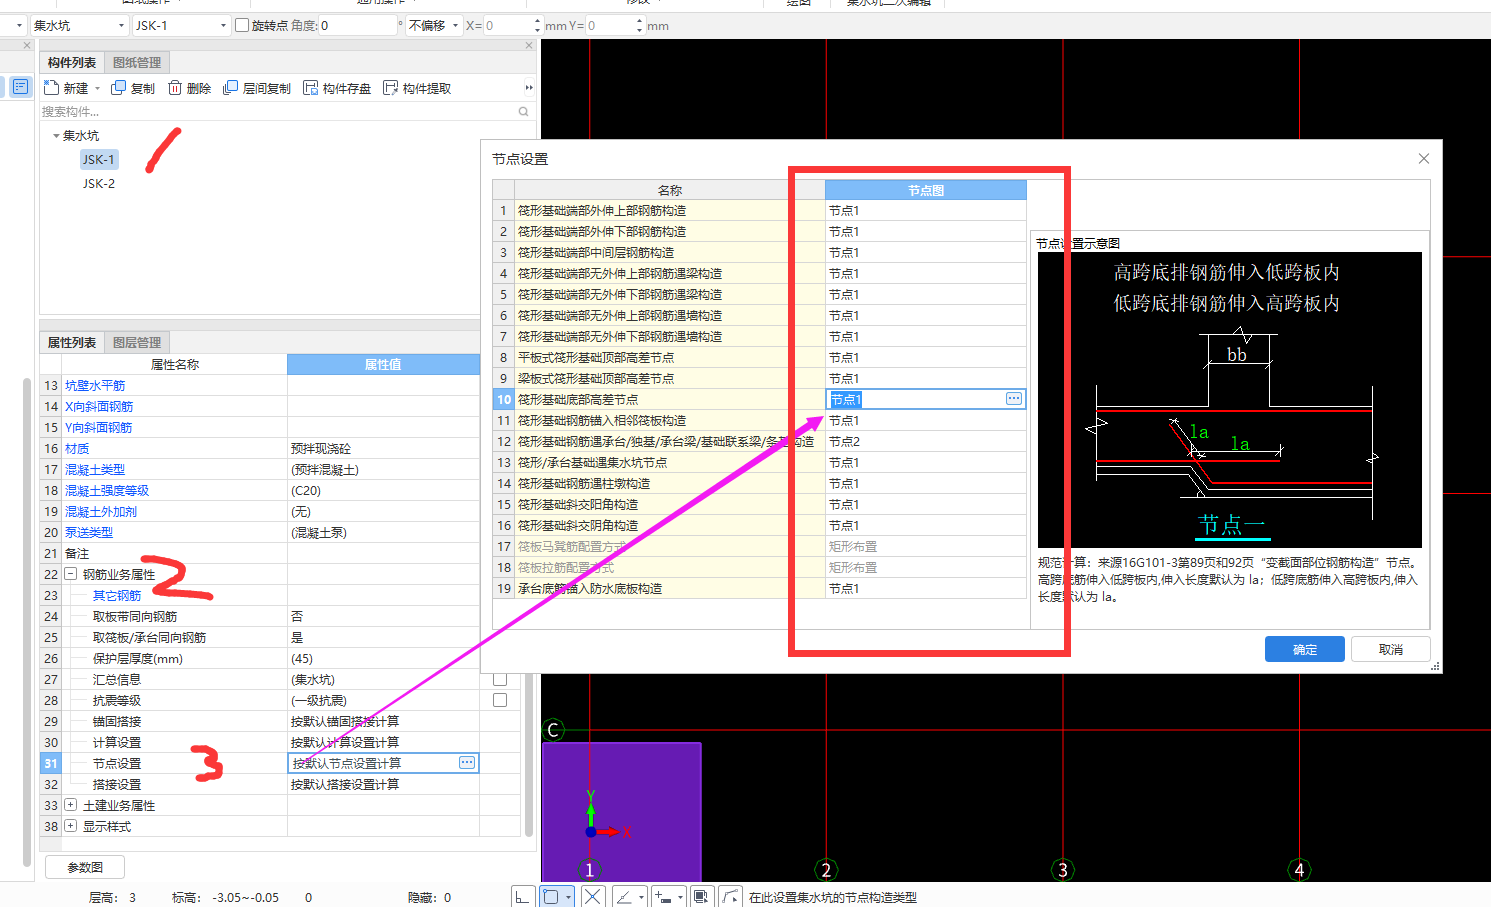Tick the checkbox on the 汇总信息 row
Image resolution: width=1491 pixels, height=907 pixels.
pyautogui.click(x=500, y=679)
